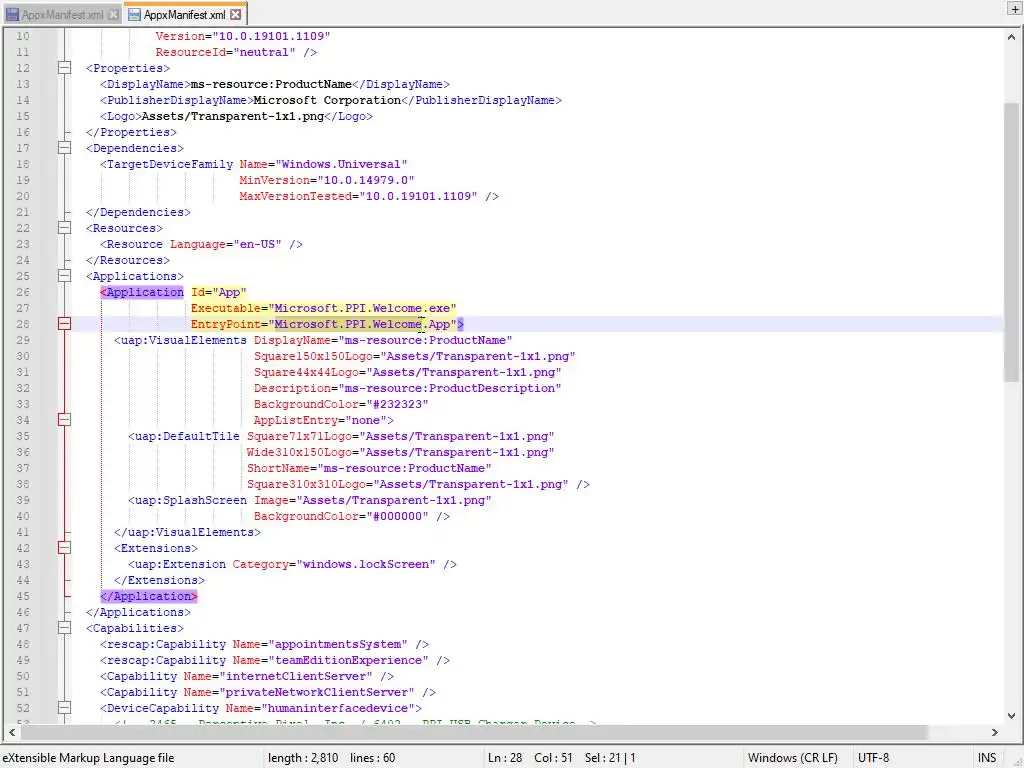Click the vertical scrollbar thumb
Screen dimensions: 1024x768
(x=1012, y=242)
